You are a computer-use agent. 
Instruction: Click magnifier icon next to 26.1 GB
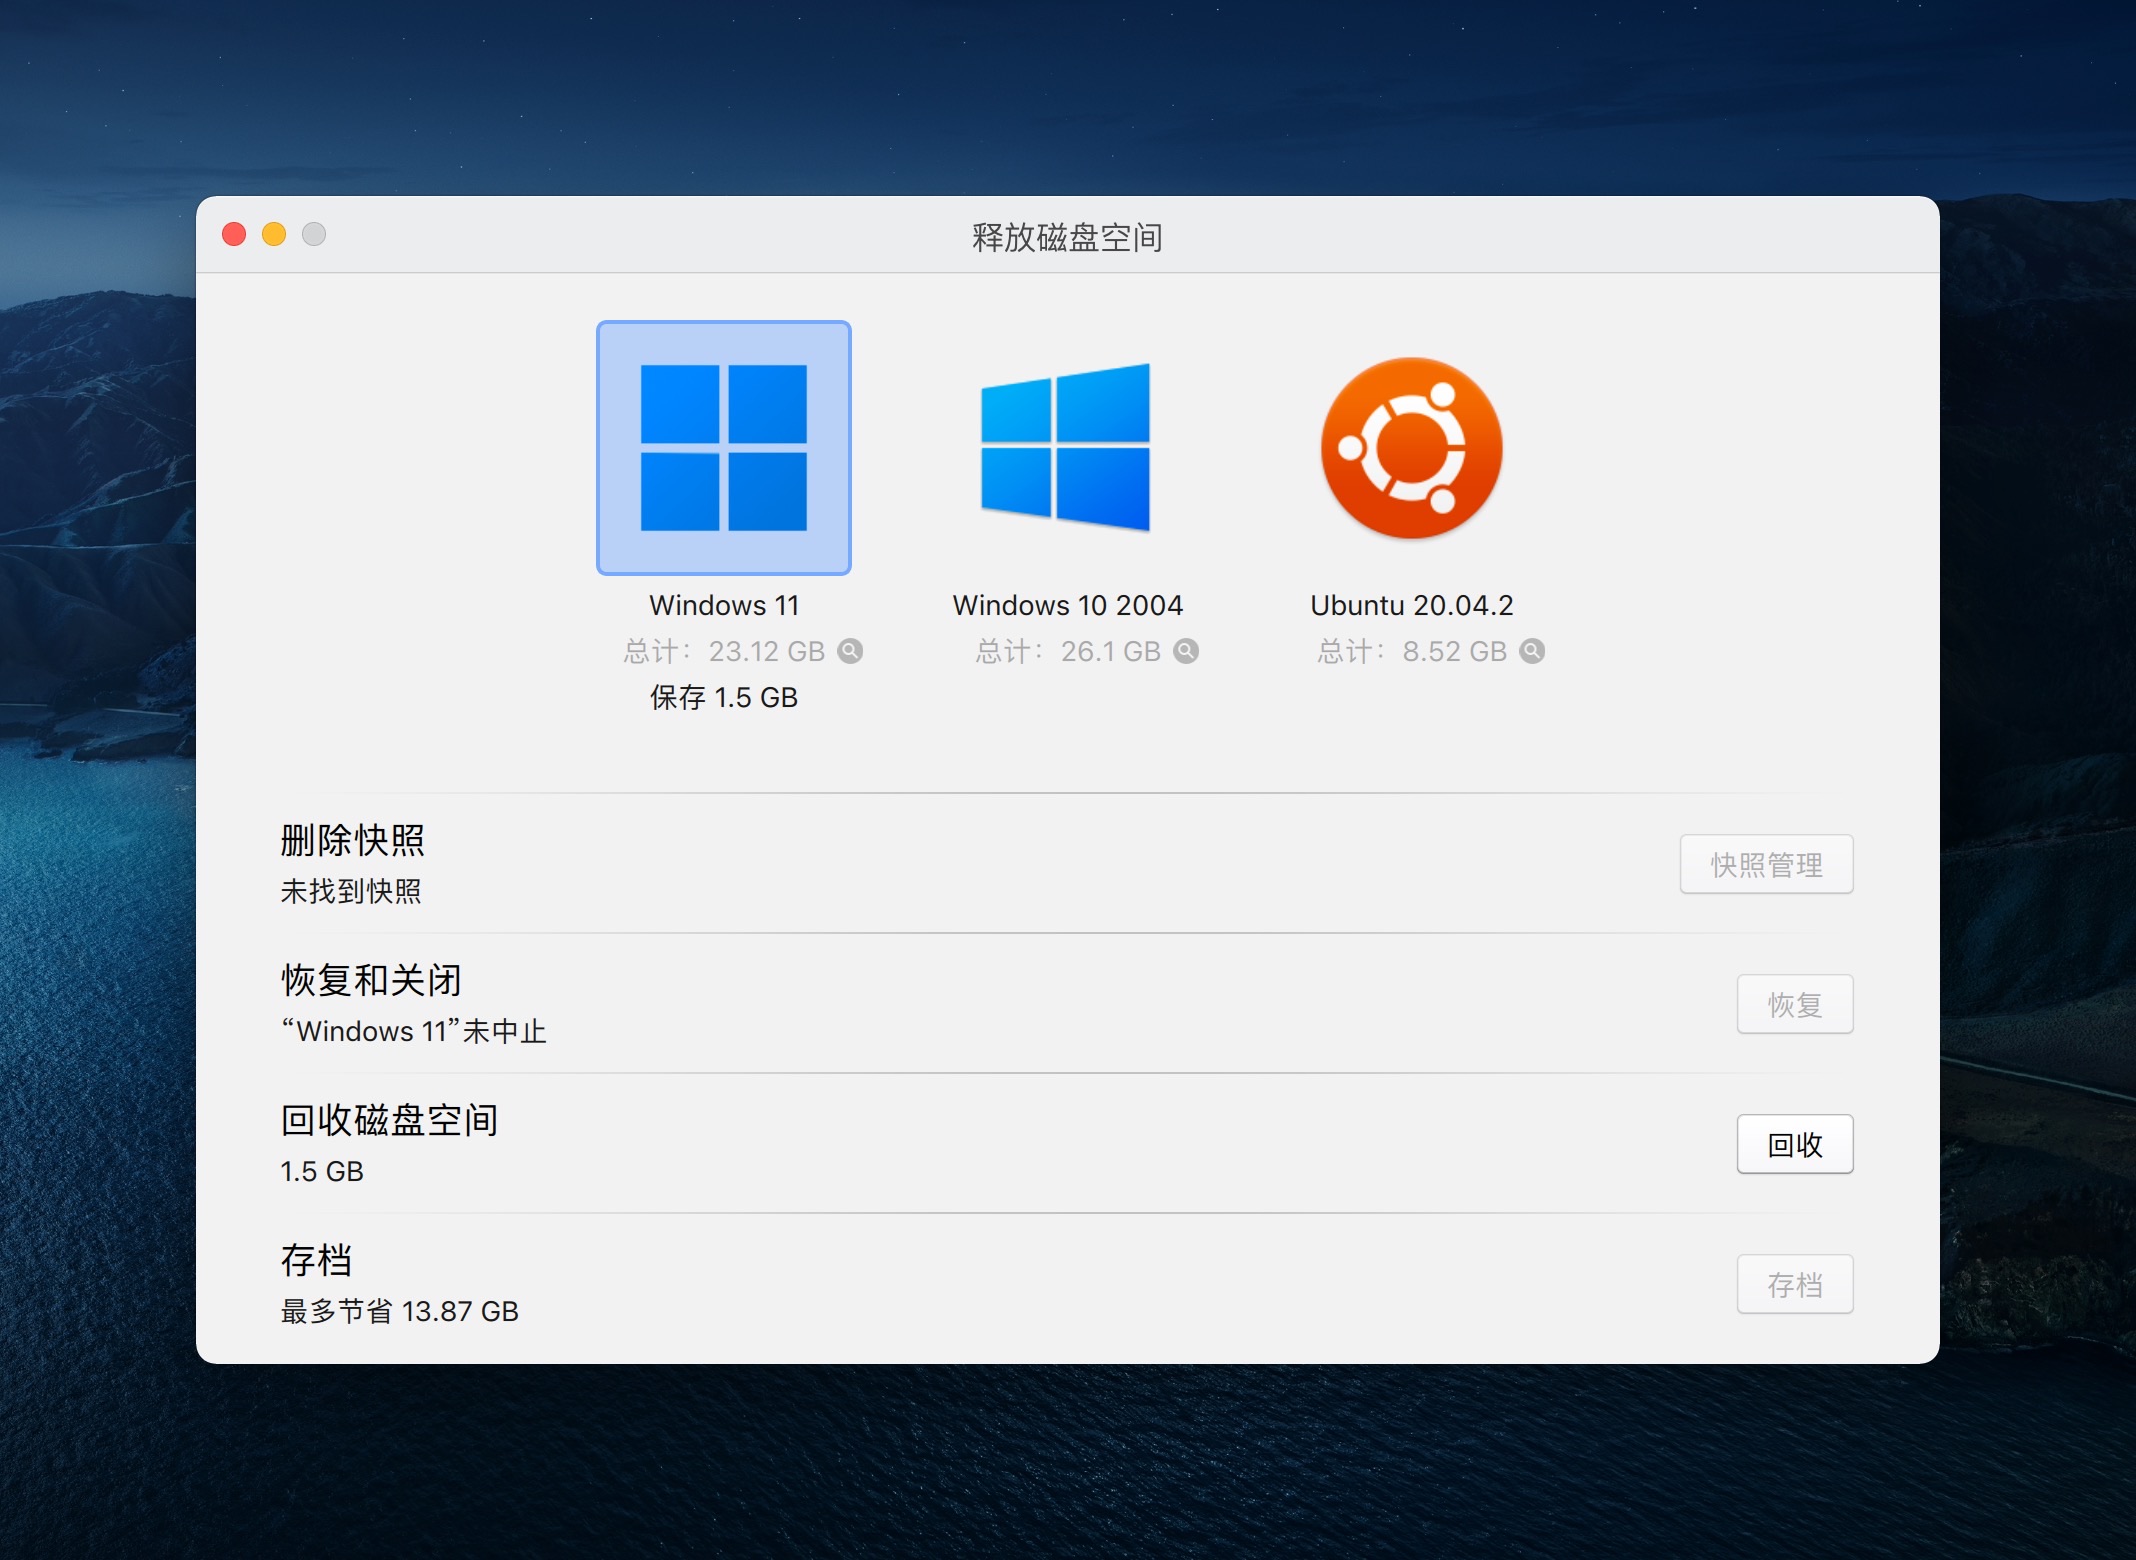1186,651
